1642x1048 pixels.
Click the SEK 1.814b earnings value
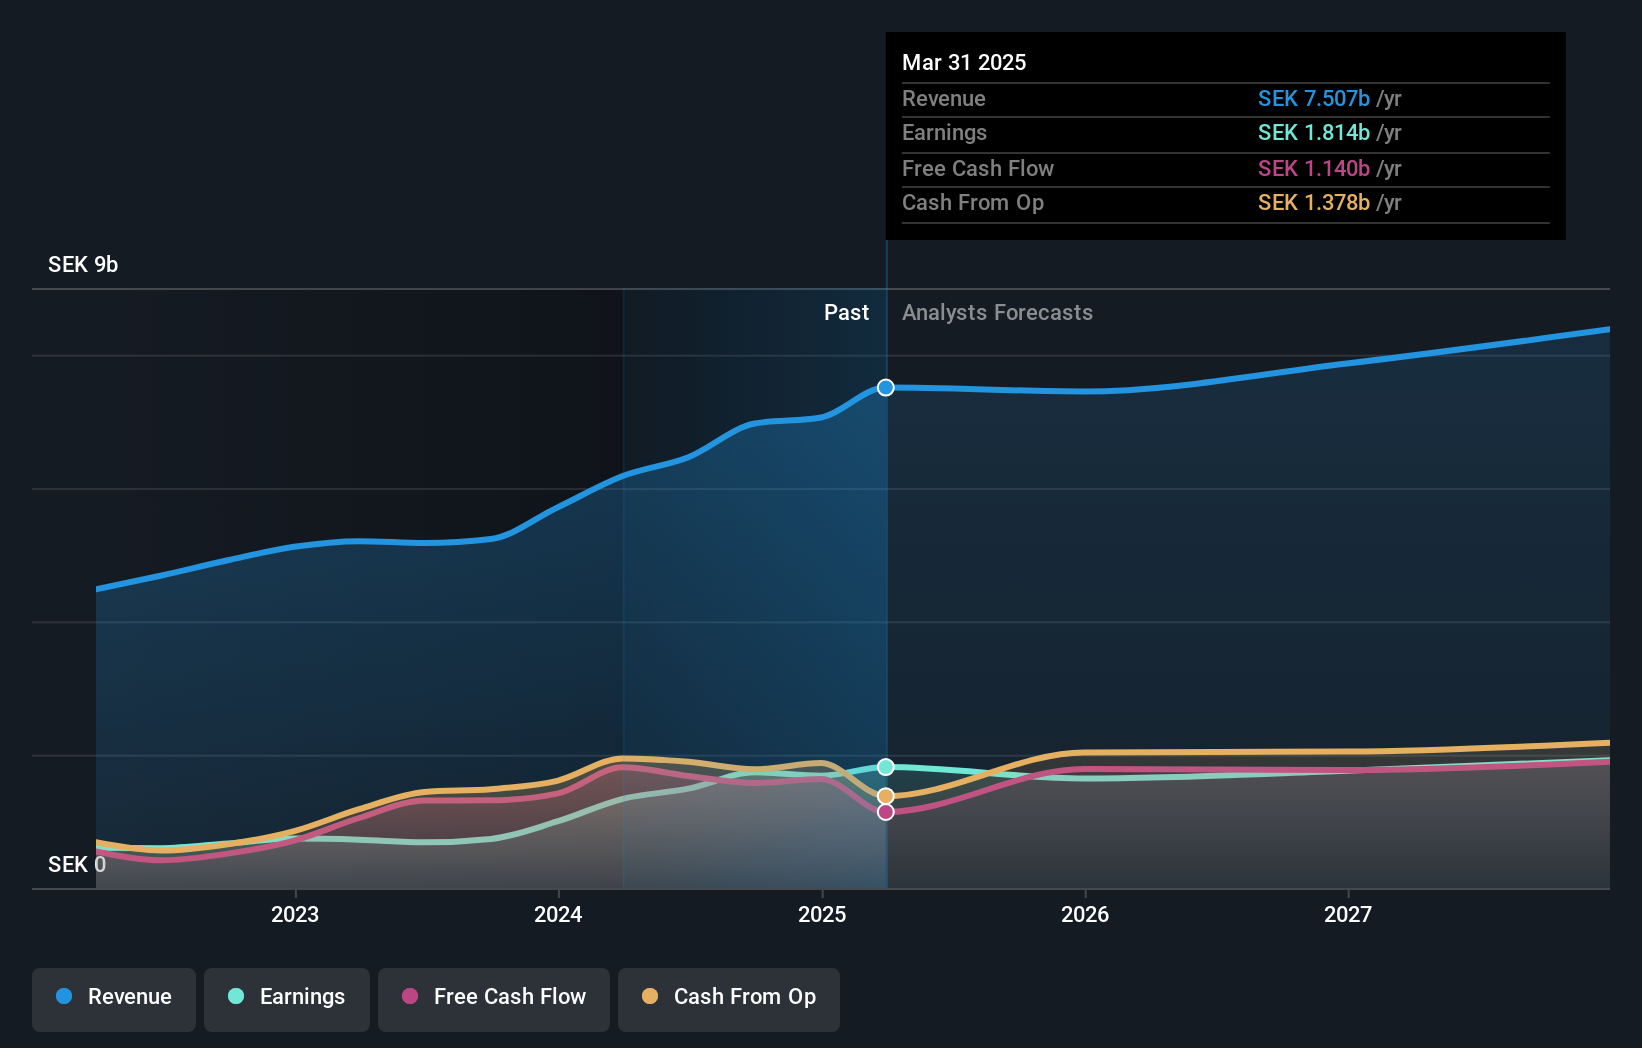tap(1314, 132)
